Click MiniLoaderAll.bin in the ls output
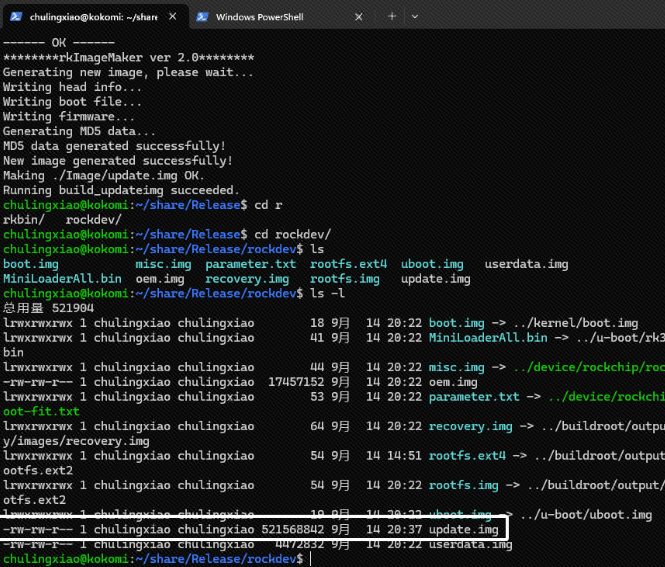This screenshot has width=665, height=567. (62, 279)
